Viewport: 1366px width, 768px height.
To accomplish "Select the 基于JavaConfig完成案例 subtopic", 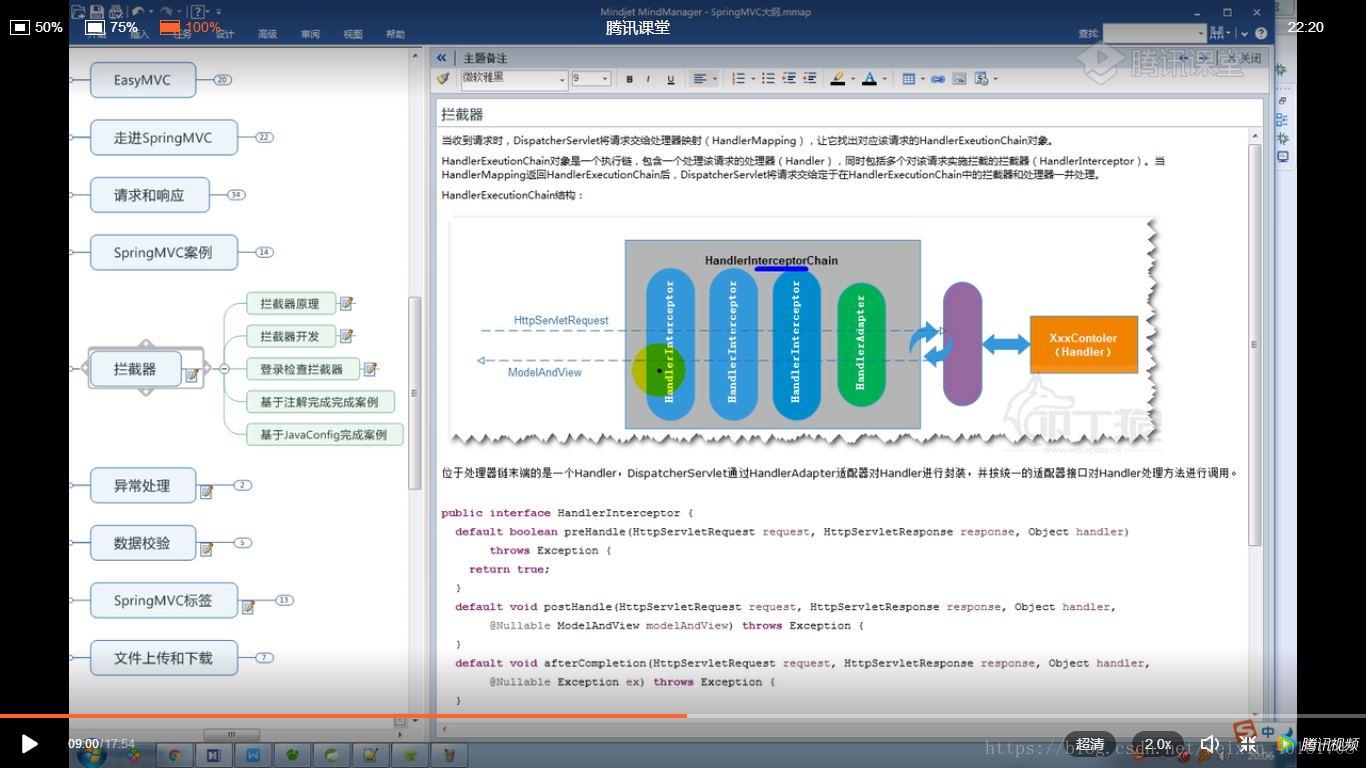I will pos(324,435).
